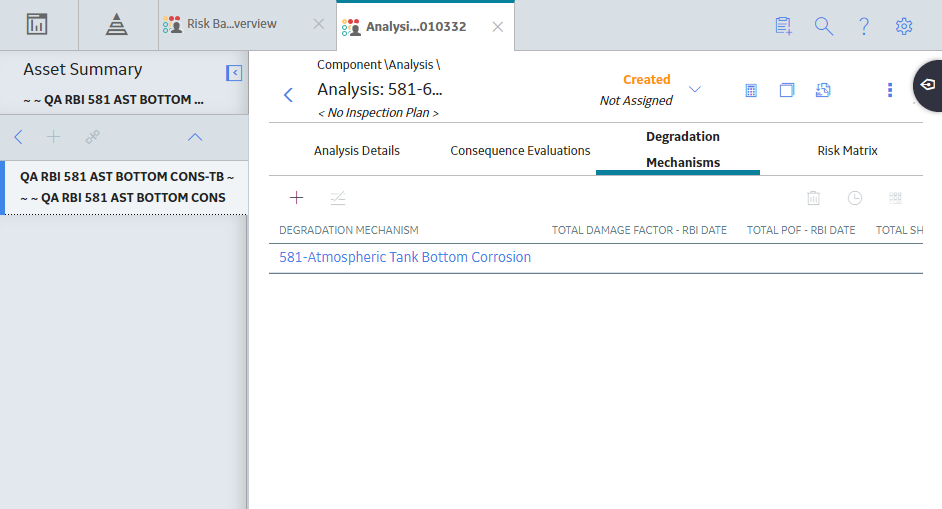942x509 pixels.
Task: Close the Risk Ba...verview tab
Action: (x=318, y=24)
